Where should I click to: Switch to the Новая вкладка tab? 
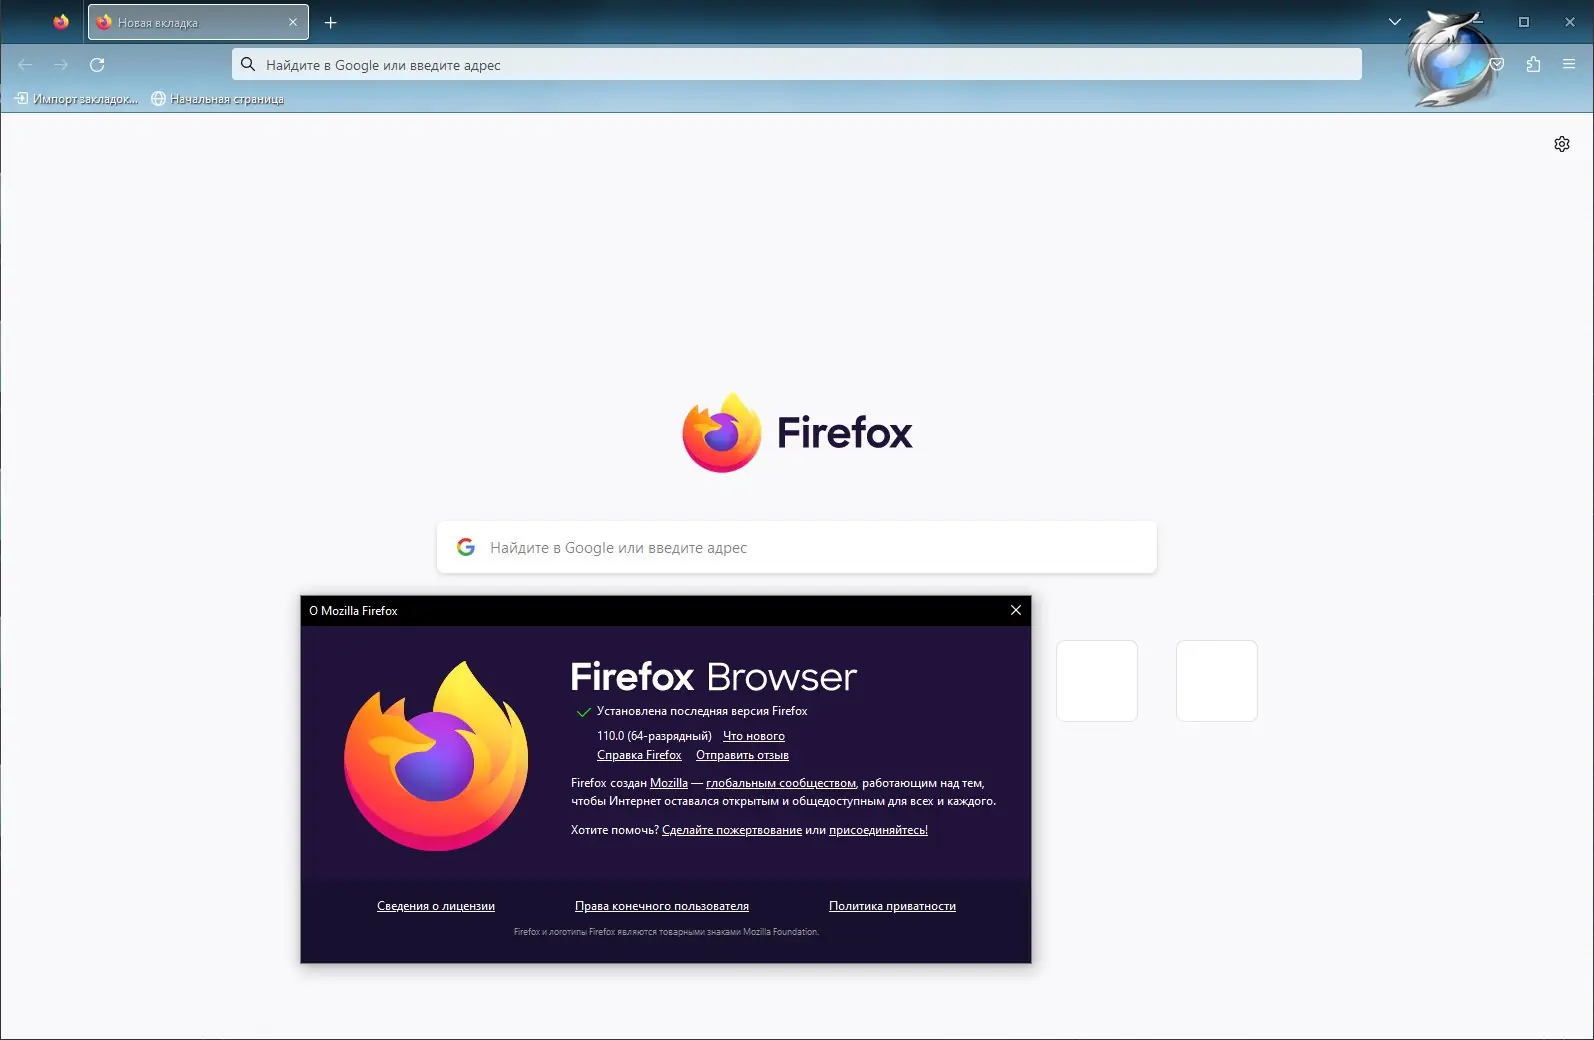click(x=198, y=22)
